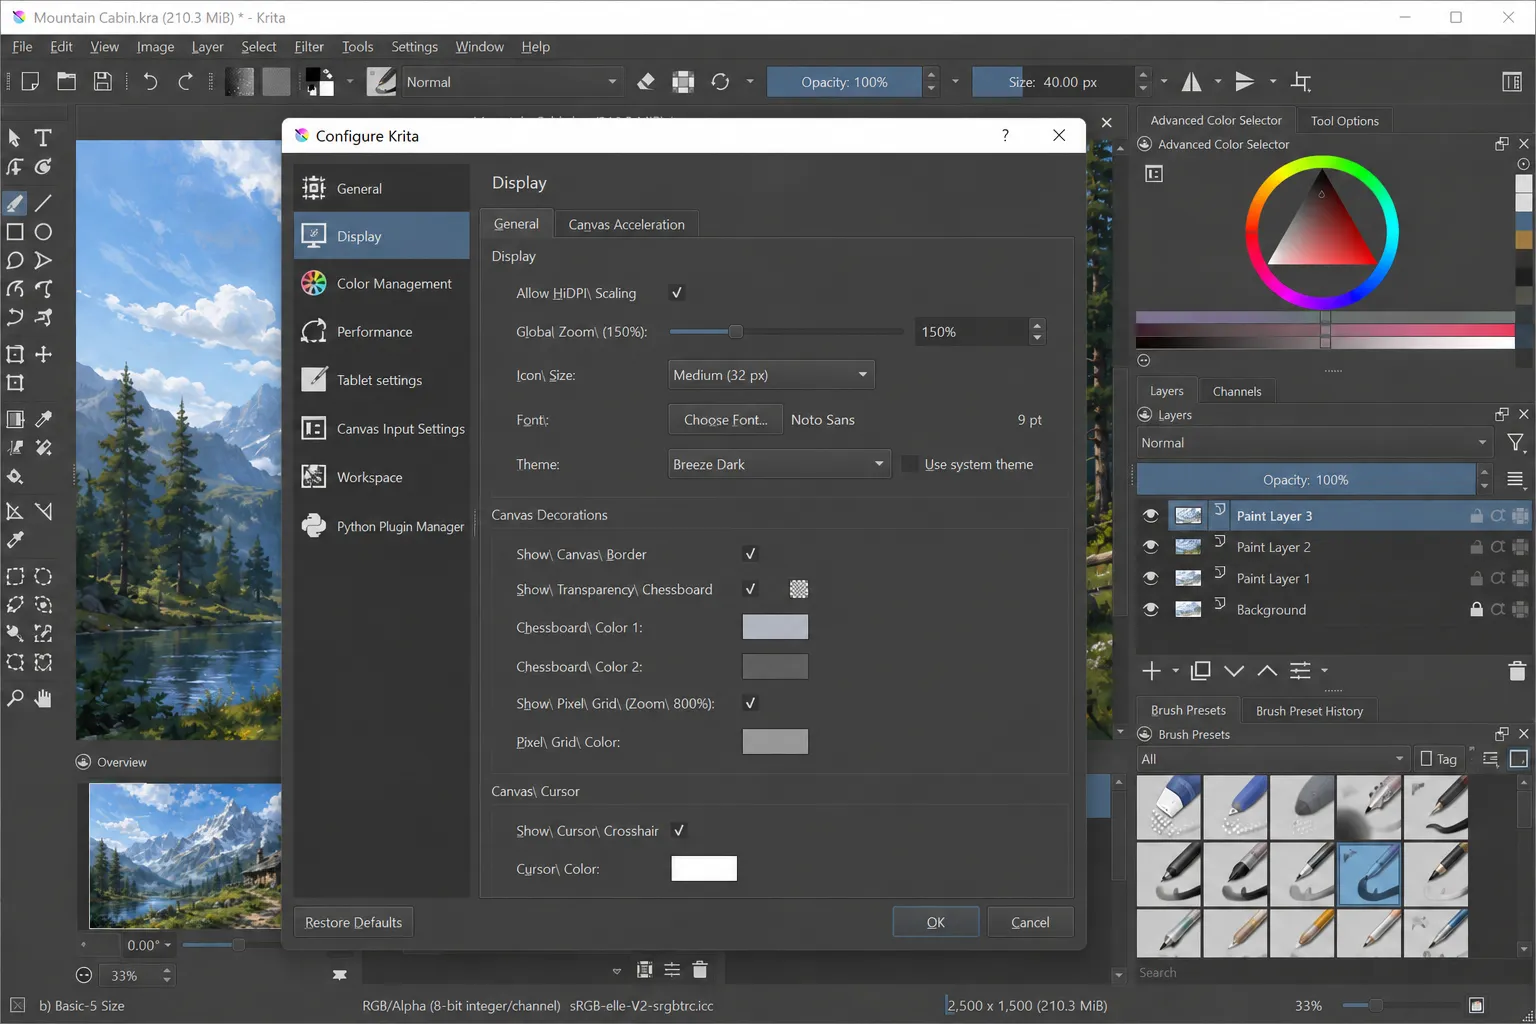The width and height of the screenshot is (1536, 1024).
Task: Open the Layers blending mode Normal dropdown
Action: pyautogui.click(x=1315, y=443)
